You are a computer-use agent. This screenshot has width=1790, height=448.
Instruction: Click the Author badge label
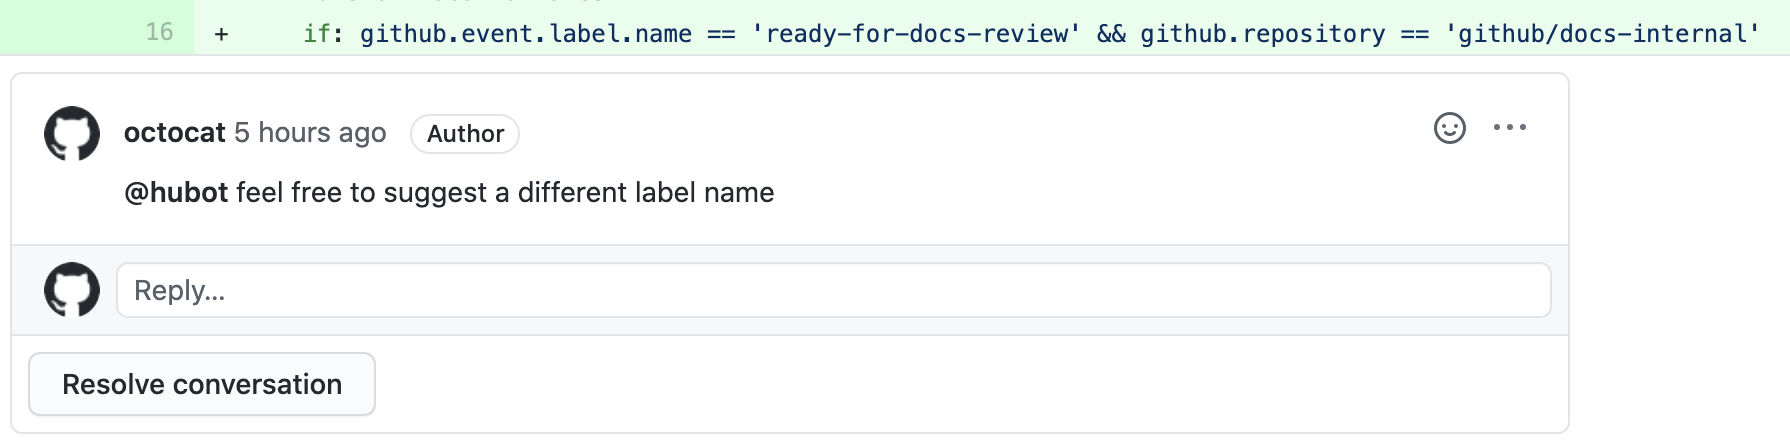click(465, 134)
